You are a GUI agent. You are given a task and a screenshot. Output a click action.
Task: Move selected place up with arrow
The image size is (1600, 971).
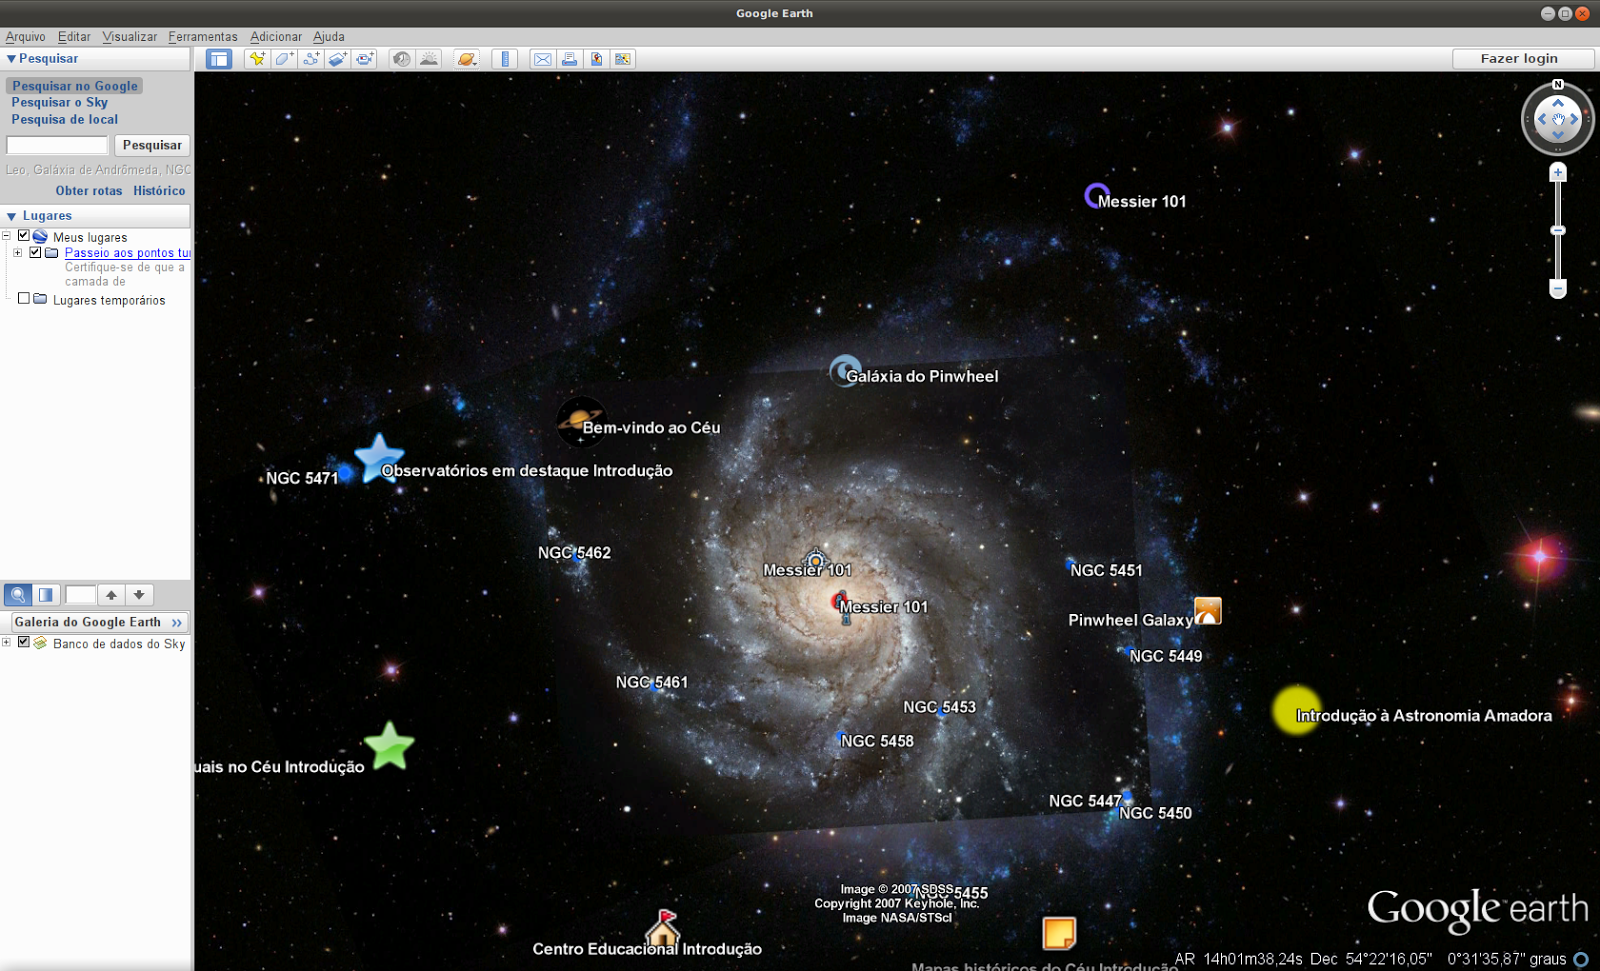[x=111, y=595]
